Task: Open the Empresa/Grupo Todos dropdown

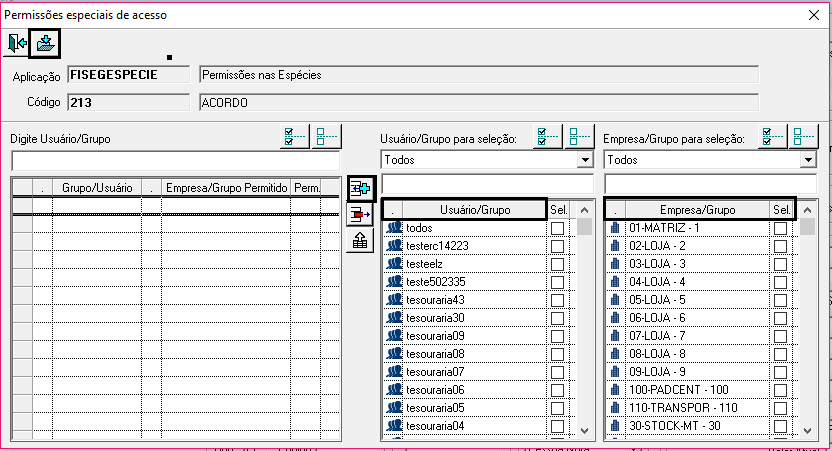Action: [808, 160]
